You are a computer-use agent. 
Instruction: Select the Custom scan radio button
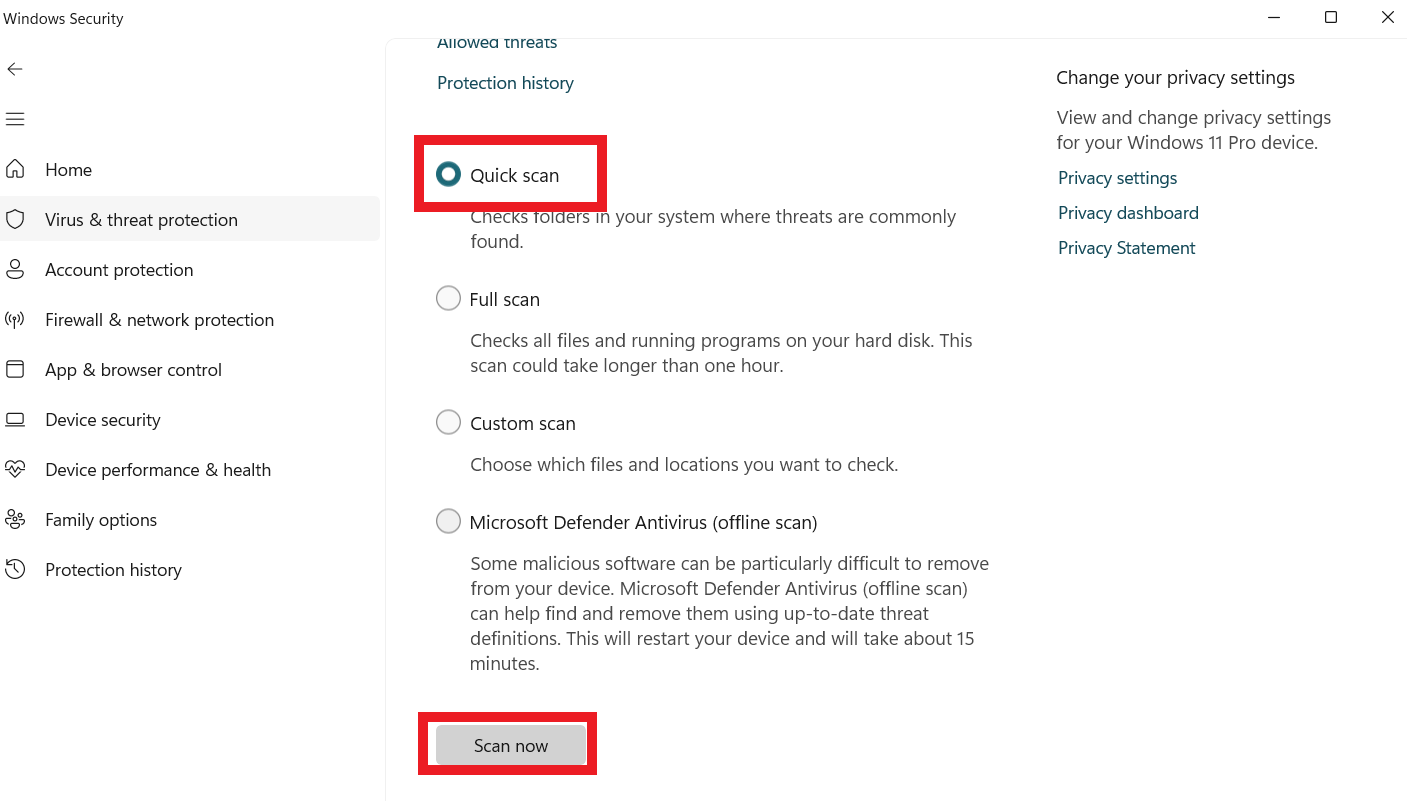(448, 423)
